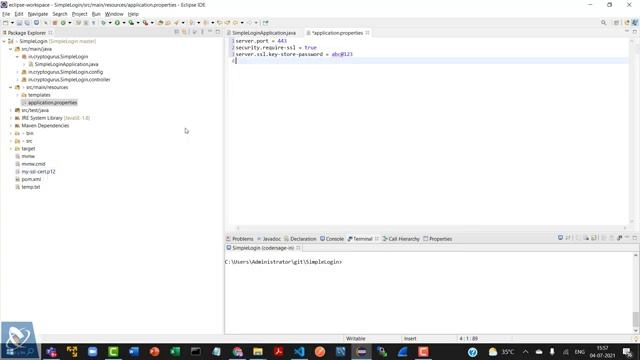Click the Coverage run toolbar icon
The image size is (640, 360).
coord(131,23)
